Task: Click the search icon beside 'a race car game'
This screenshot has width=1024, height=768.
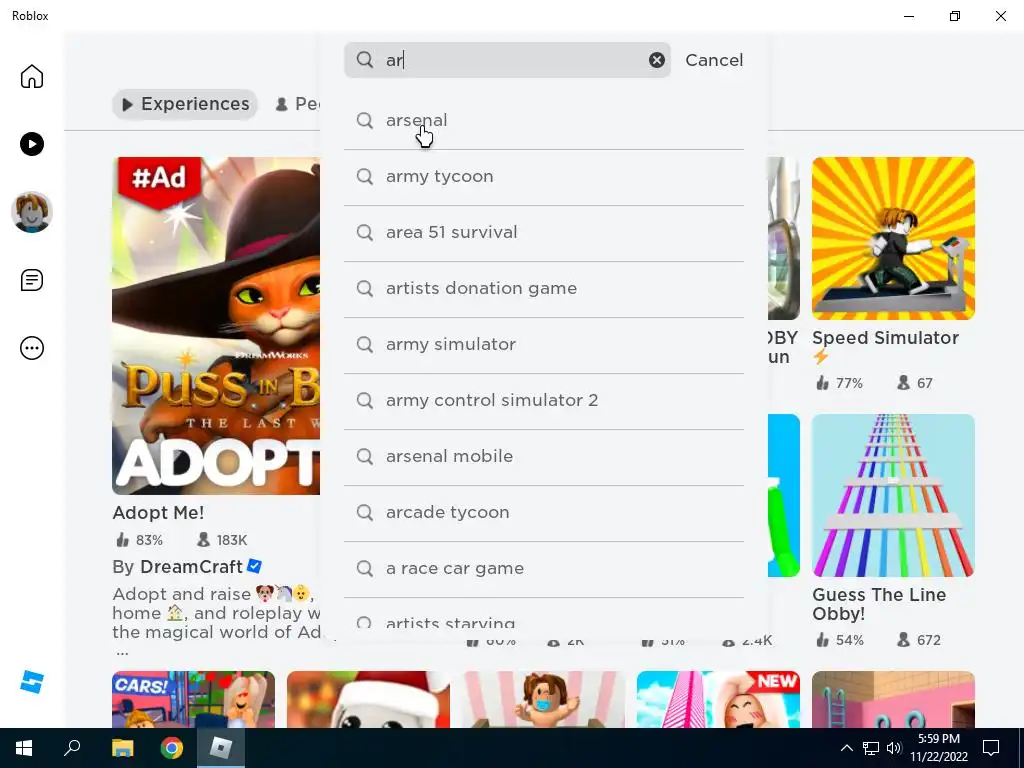Action: click(364, 568)
